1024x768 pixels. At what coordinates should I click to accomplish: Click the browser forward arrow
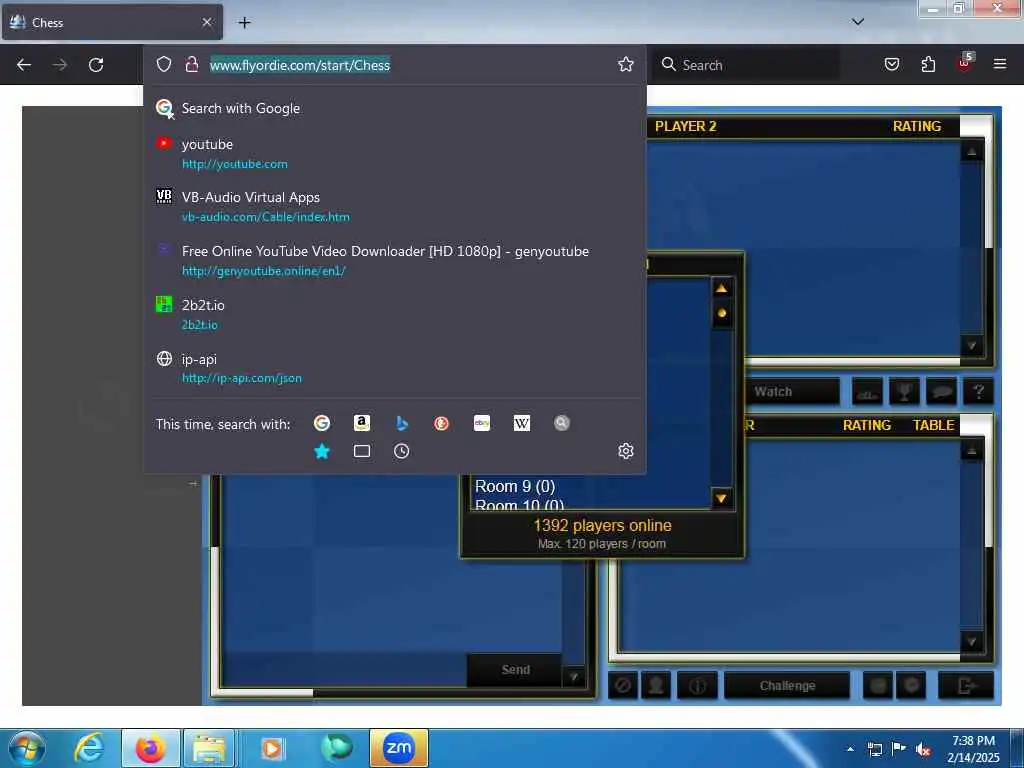tap(59, 65)
